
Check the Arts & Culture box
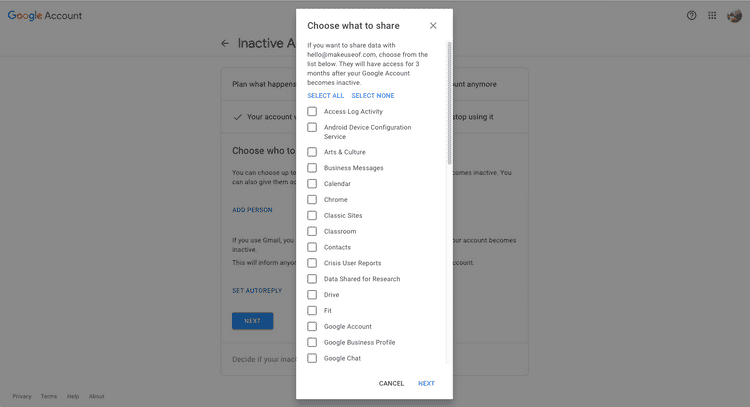click(312, 152)
